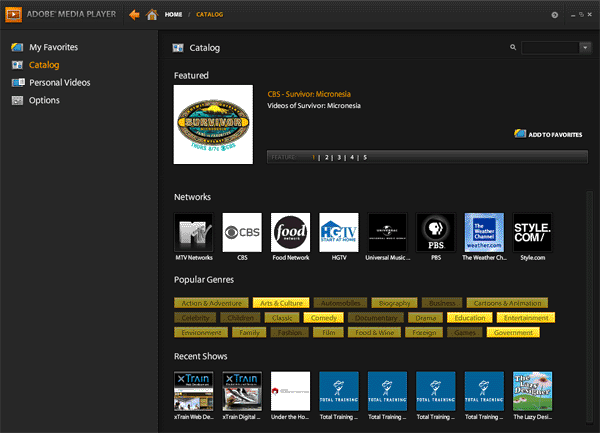
Task: Open the HGTV network logo
Action: click(339, 233)
